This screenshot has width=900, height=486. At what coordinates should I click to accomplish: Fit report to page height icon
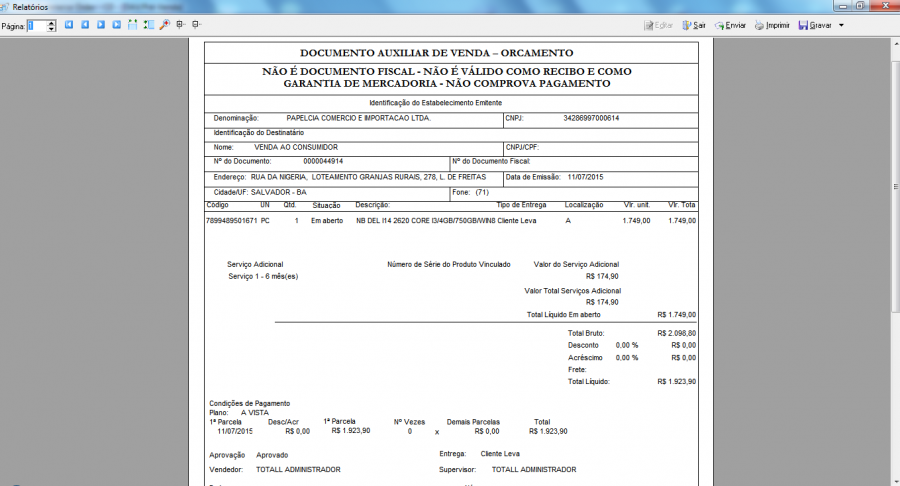[x=133, y=25]
